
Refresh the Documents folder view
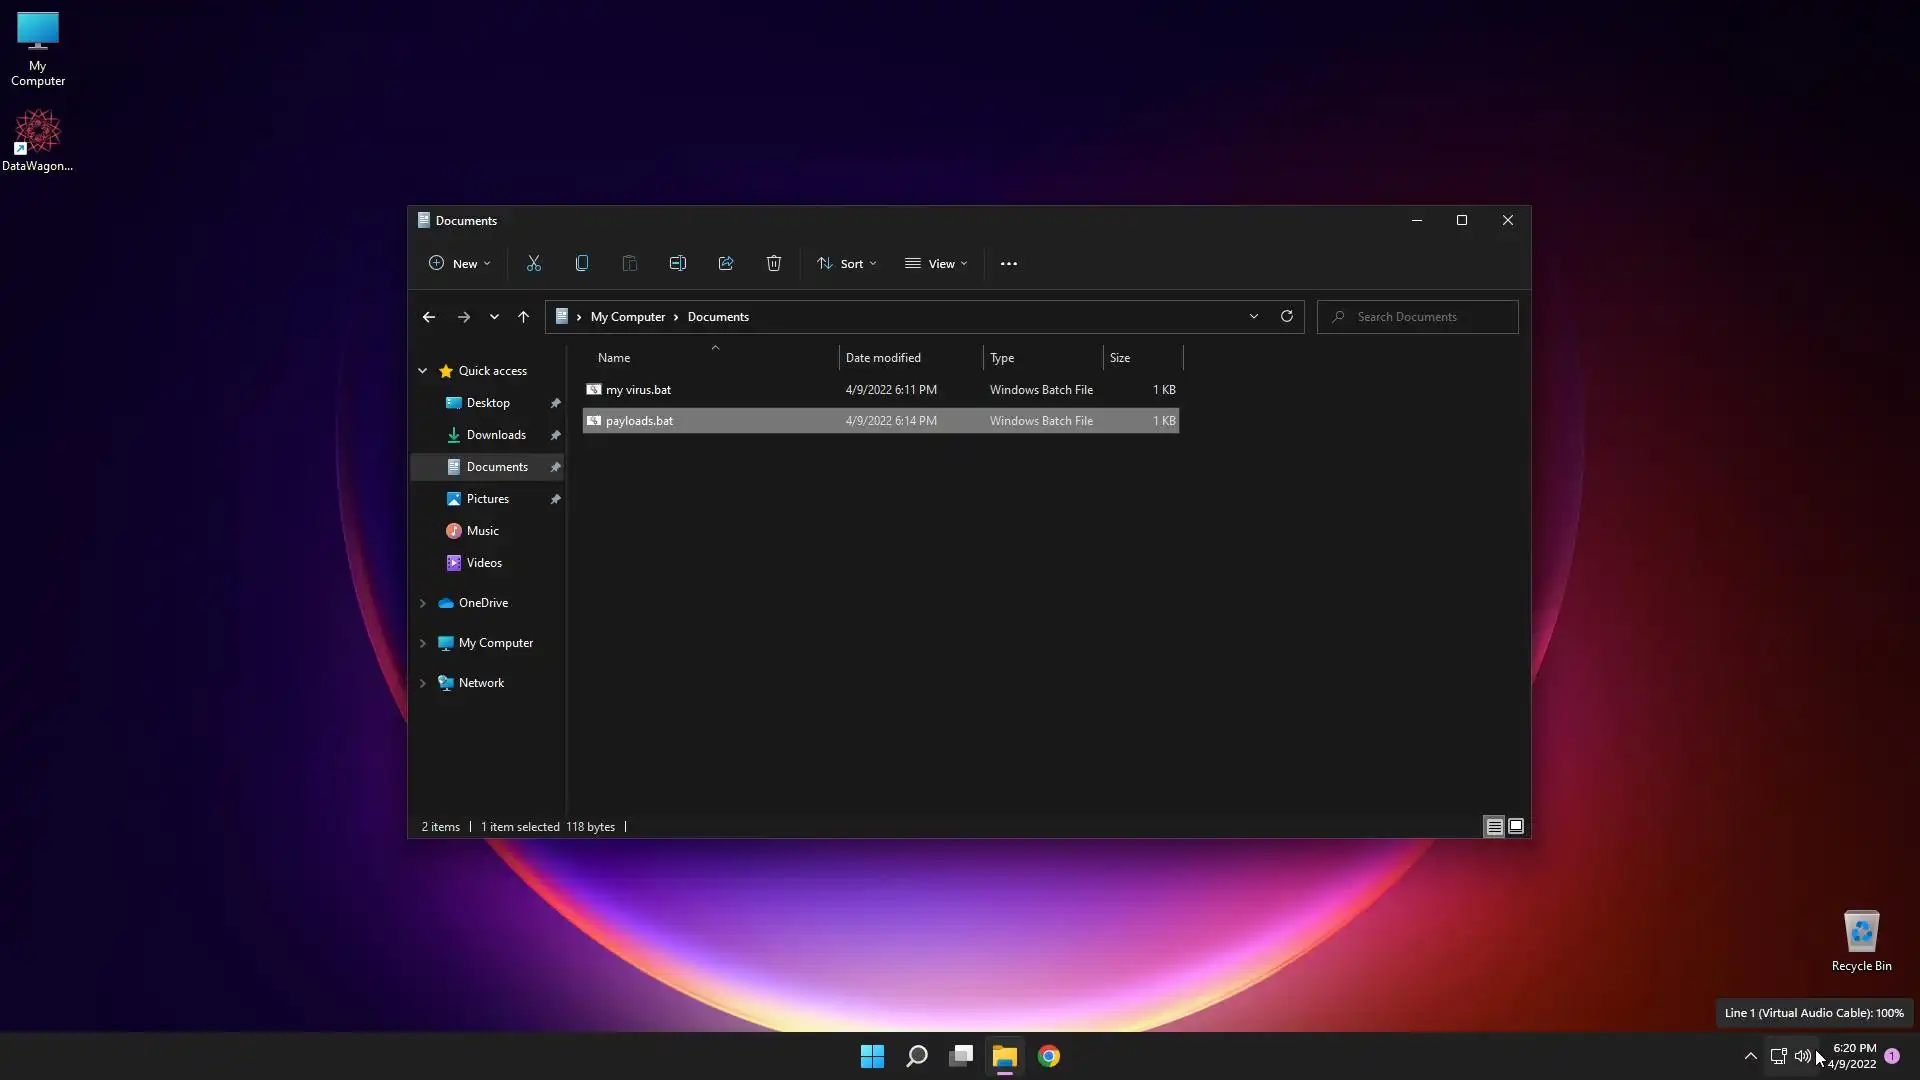pyautogui.click(x=1286, y=316)
